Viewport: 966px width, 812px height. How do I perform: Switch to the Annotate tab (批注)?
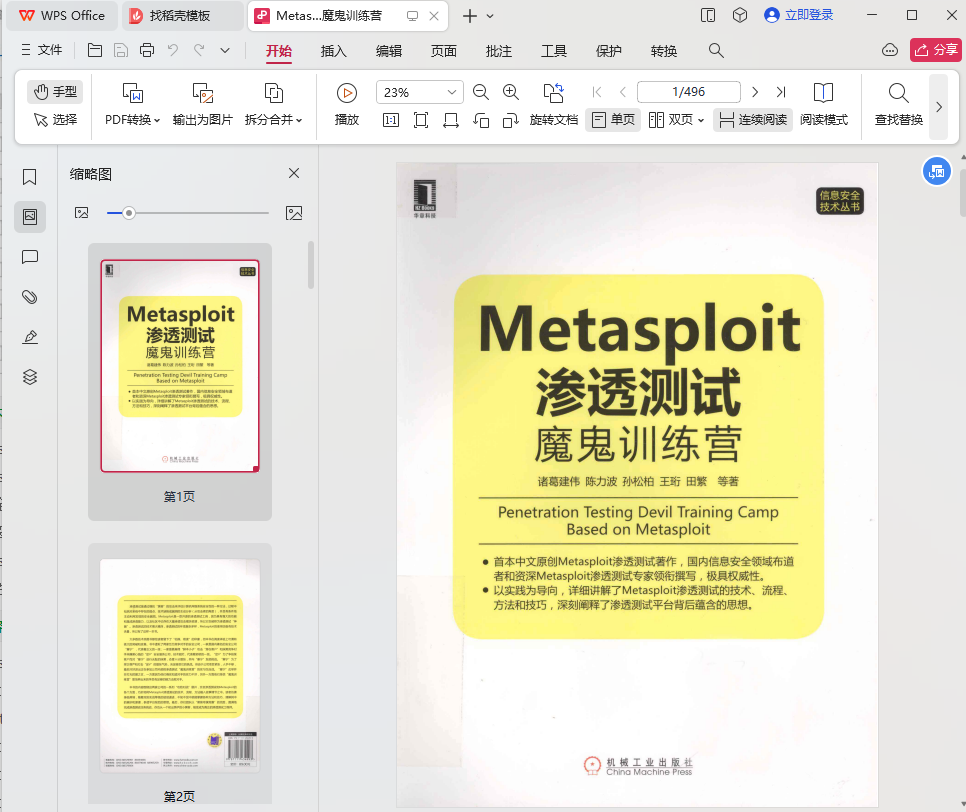[x=498, y=51]
